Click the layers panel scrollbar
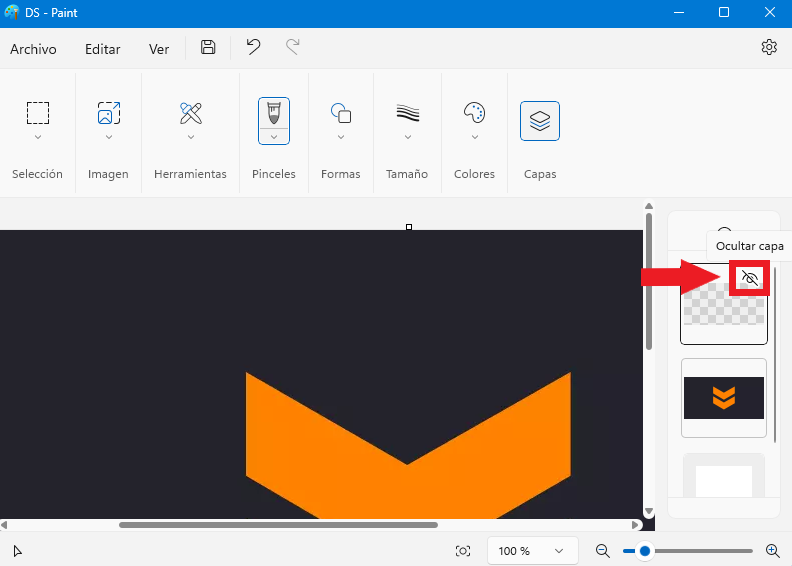Screen dimensions: 792x566 pyautogui.click(x=775, y=355)
